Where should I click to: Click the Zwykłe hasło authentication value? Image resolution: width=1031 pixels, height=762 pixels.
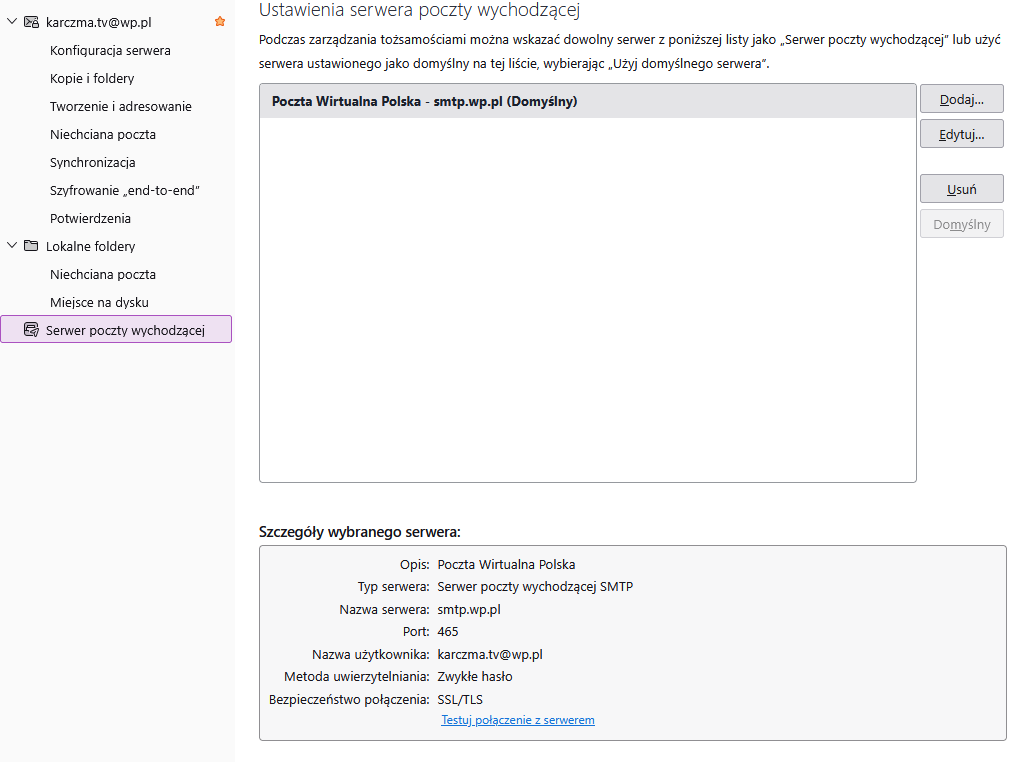point(475,677)
